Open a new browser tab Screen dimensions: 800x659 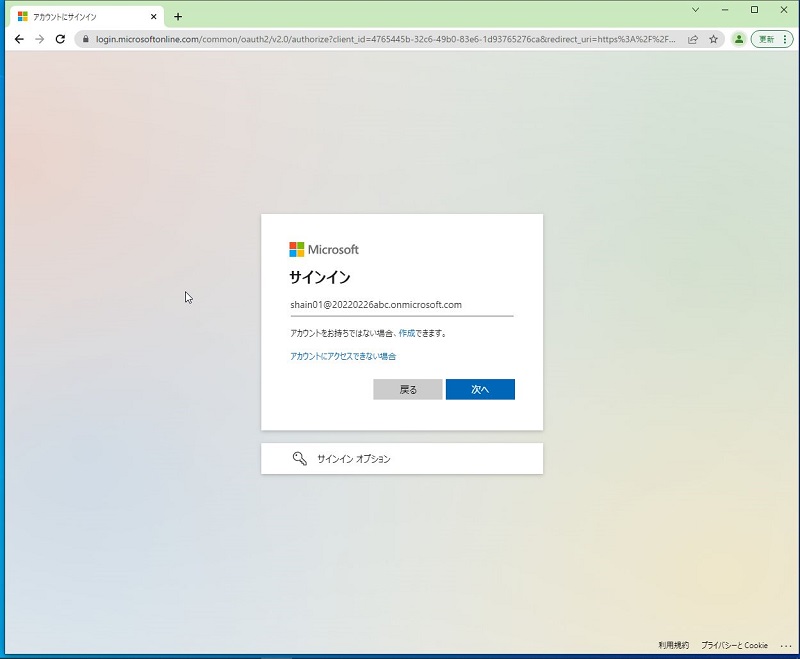[x=178, y=17]
